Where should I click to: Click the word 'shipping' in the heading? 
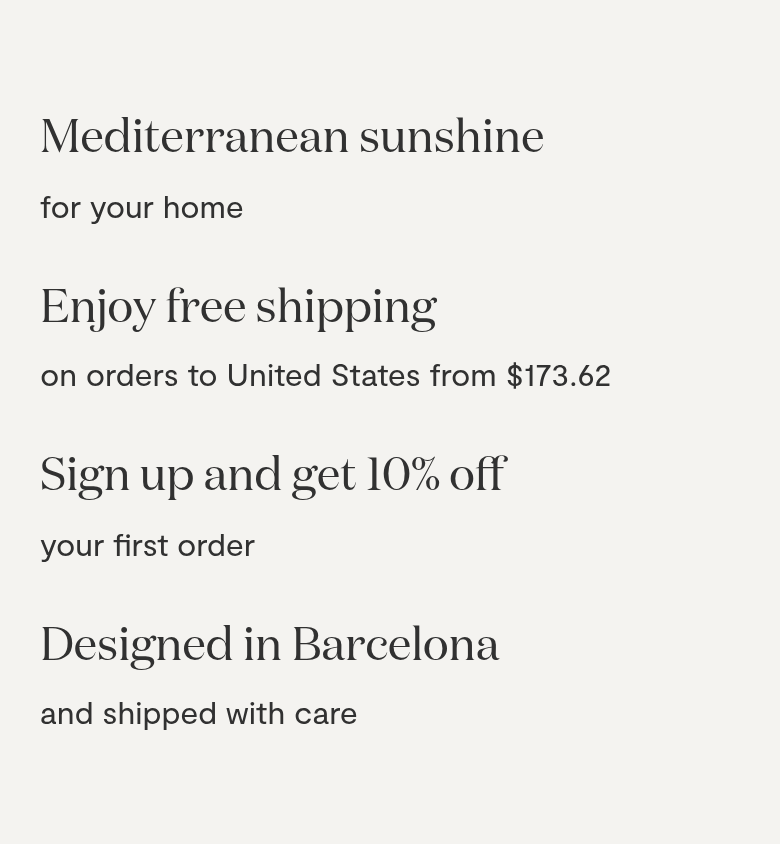click(346, 308)
